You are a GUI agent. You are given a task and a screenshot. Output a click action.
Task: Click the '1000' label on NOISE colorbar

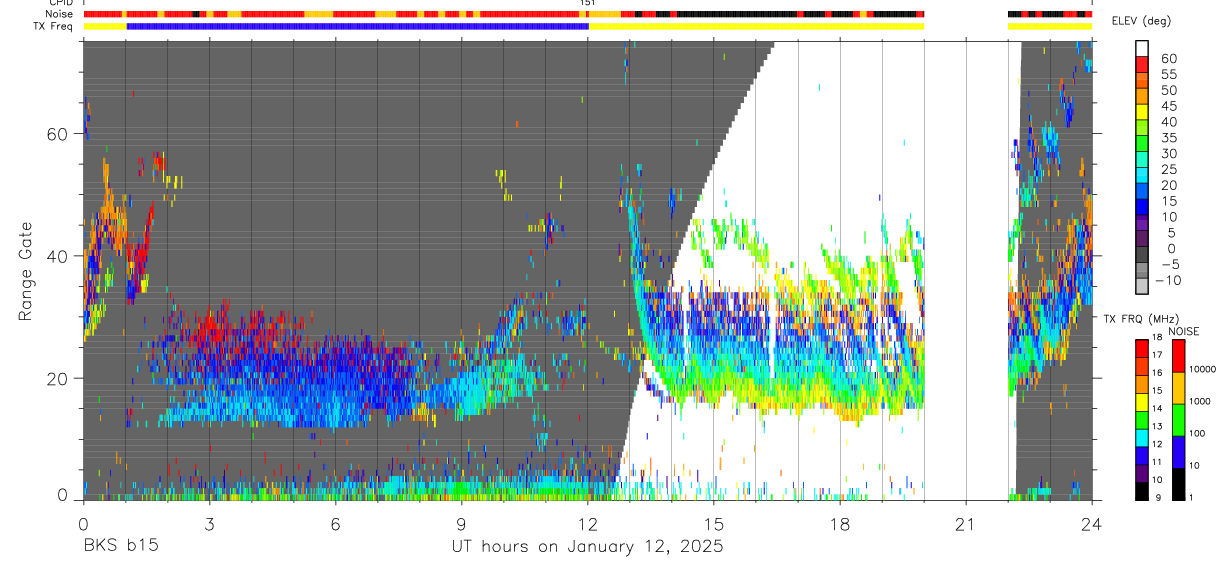click(1200, 401)
